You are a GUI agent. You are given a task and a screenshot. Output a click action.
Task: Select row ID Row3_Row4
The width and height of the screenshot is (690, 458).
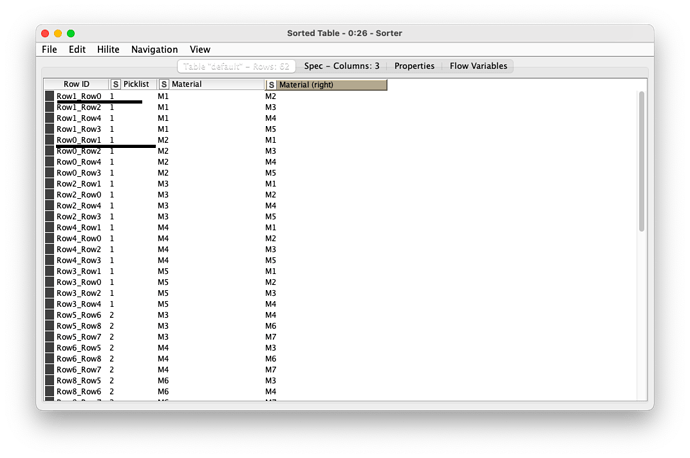click(79, 304)
